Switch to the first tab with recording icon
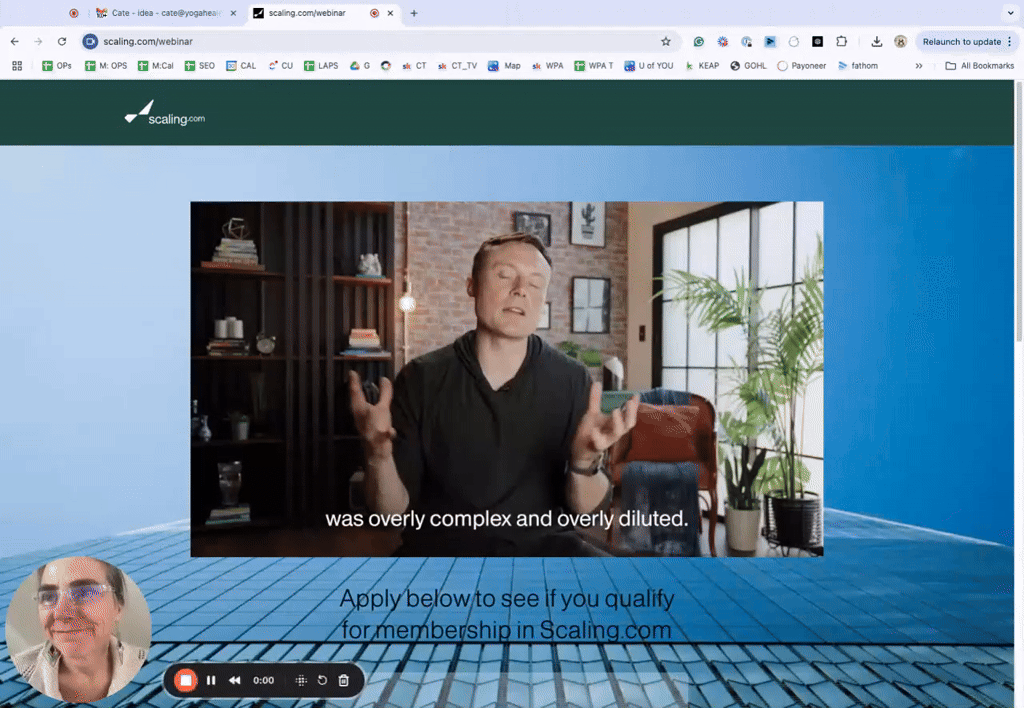This screenshot has height=708, width=1024. coord(74,13)
